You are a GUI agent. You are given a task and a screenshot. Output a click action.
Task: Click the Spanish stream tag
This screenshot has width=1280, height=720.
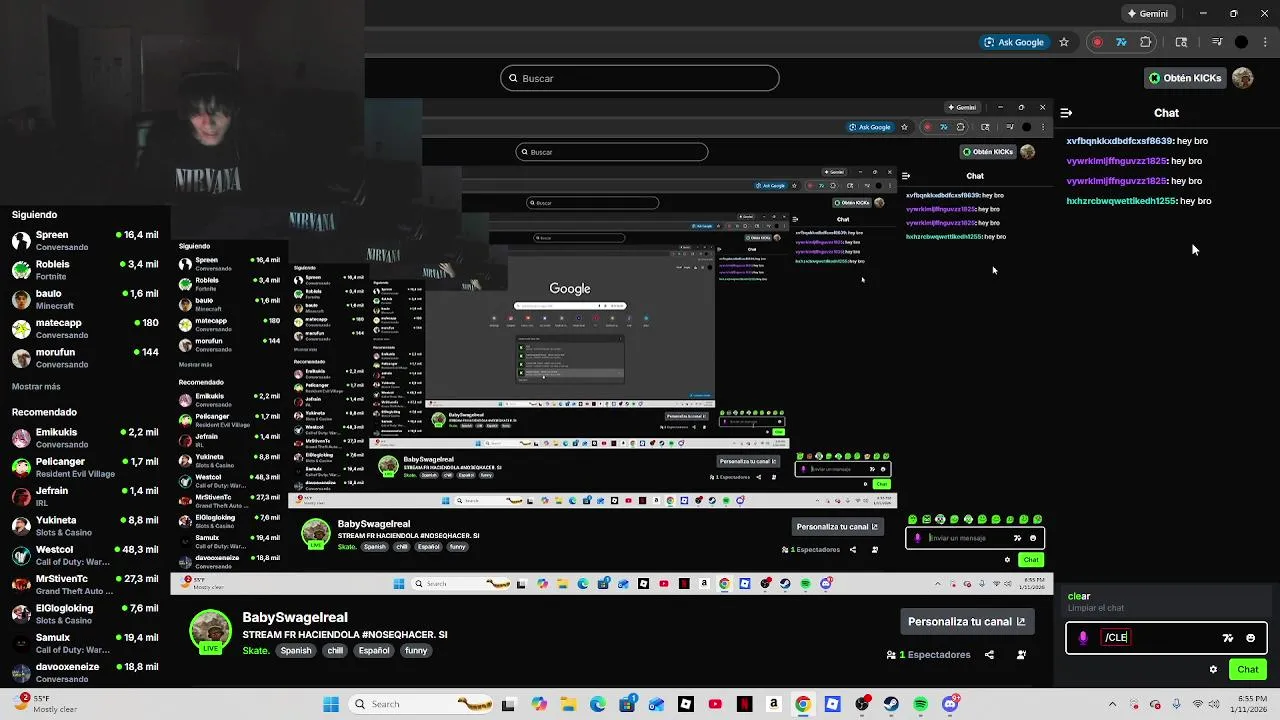(x=296, y=651)
